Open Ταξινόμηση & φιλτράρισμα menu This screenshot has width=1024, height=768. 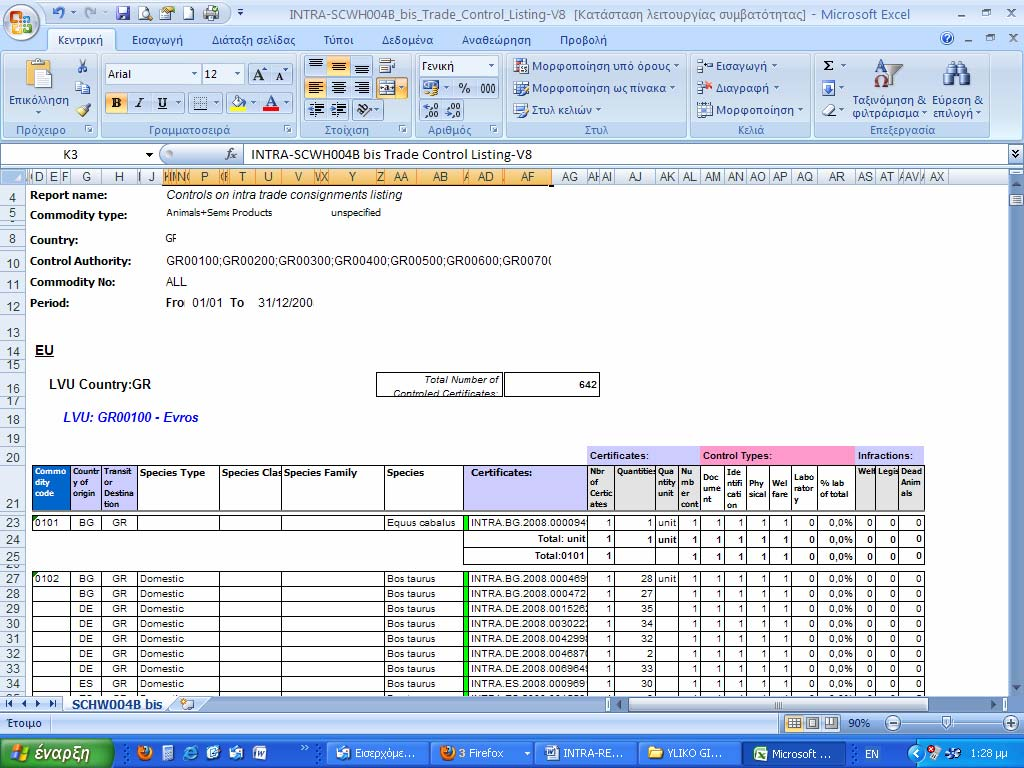[889, 89]
